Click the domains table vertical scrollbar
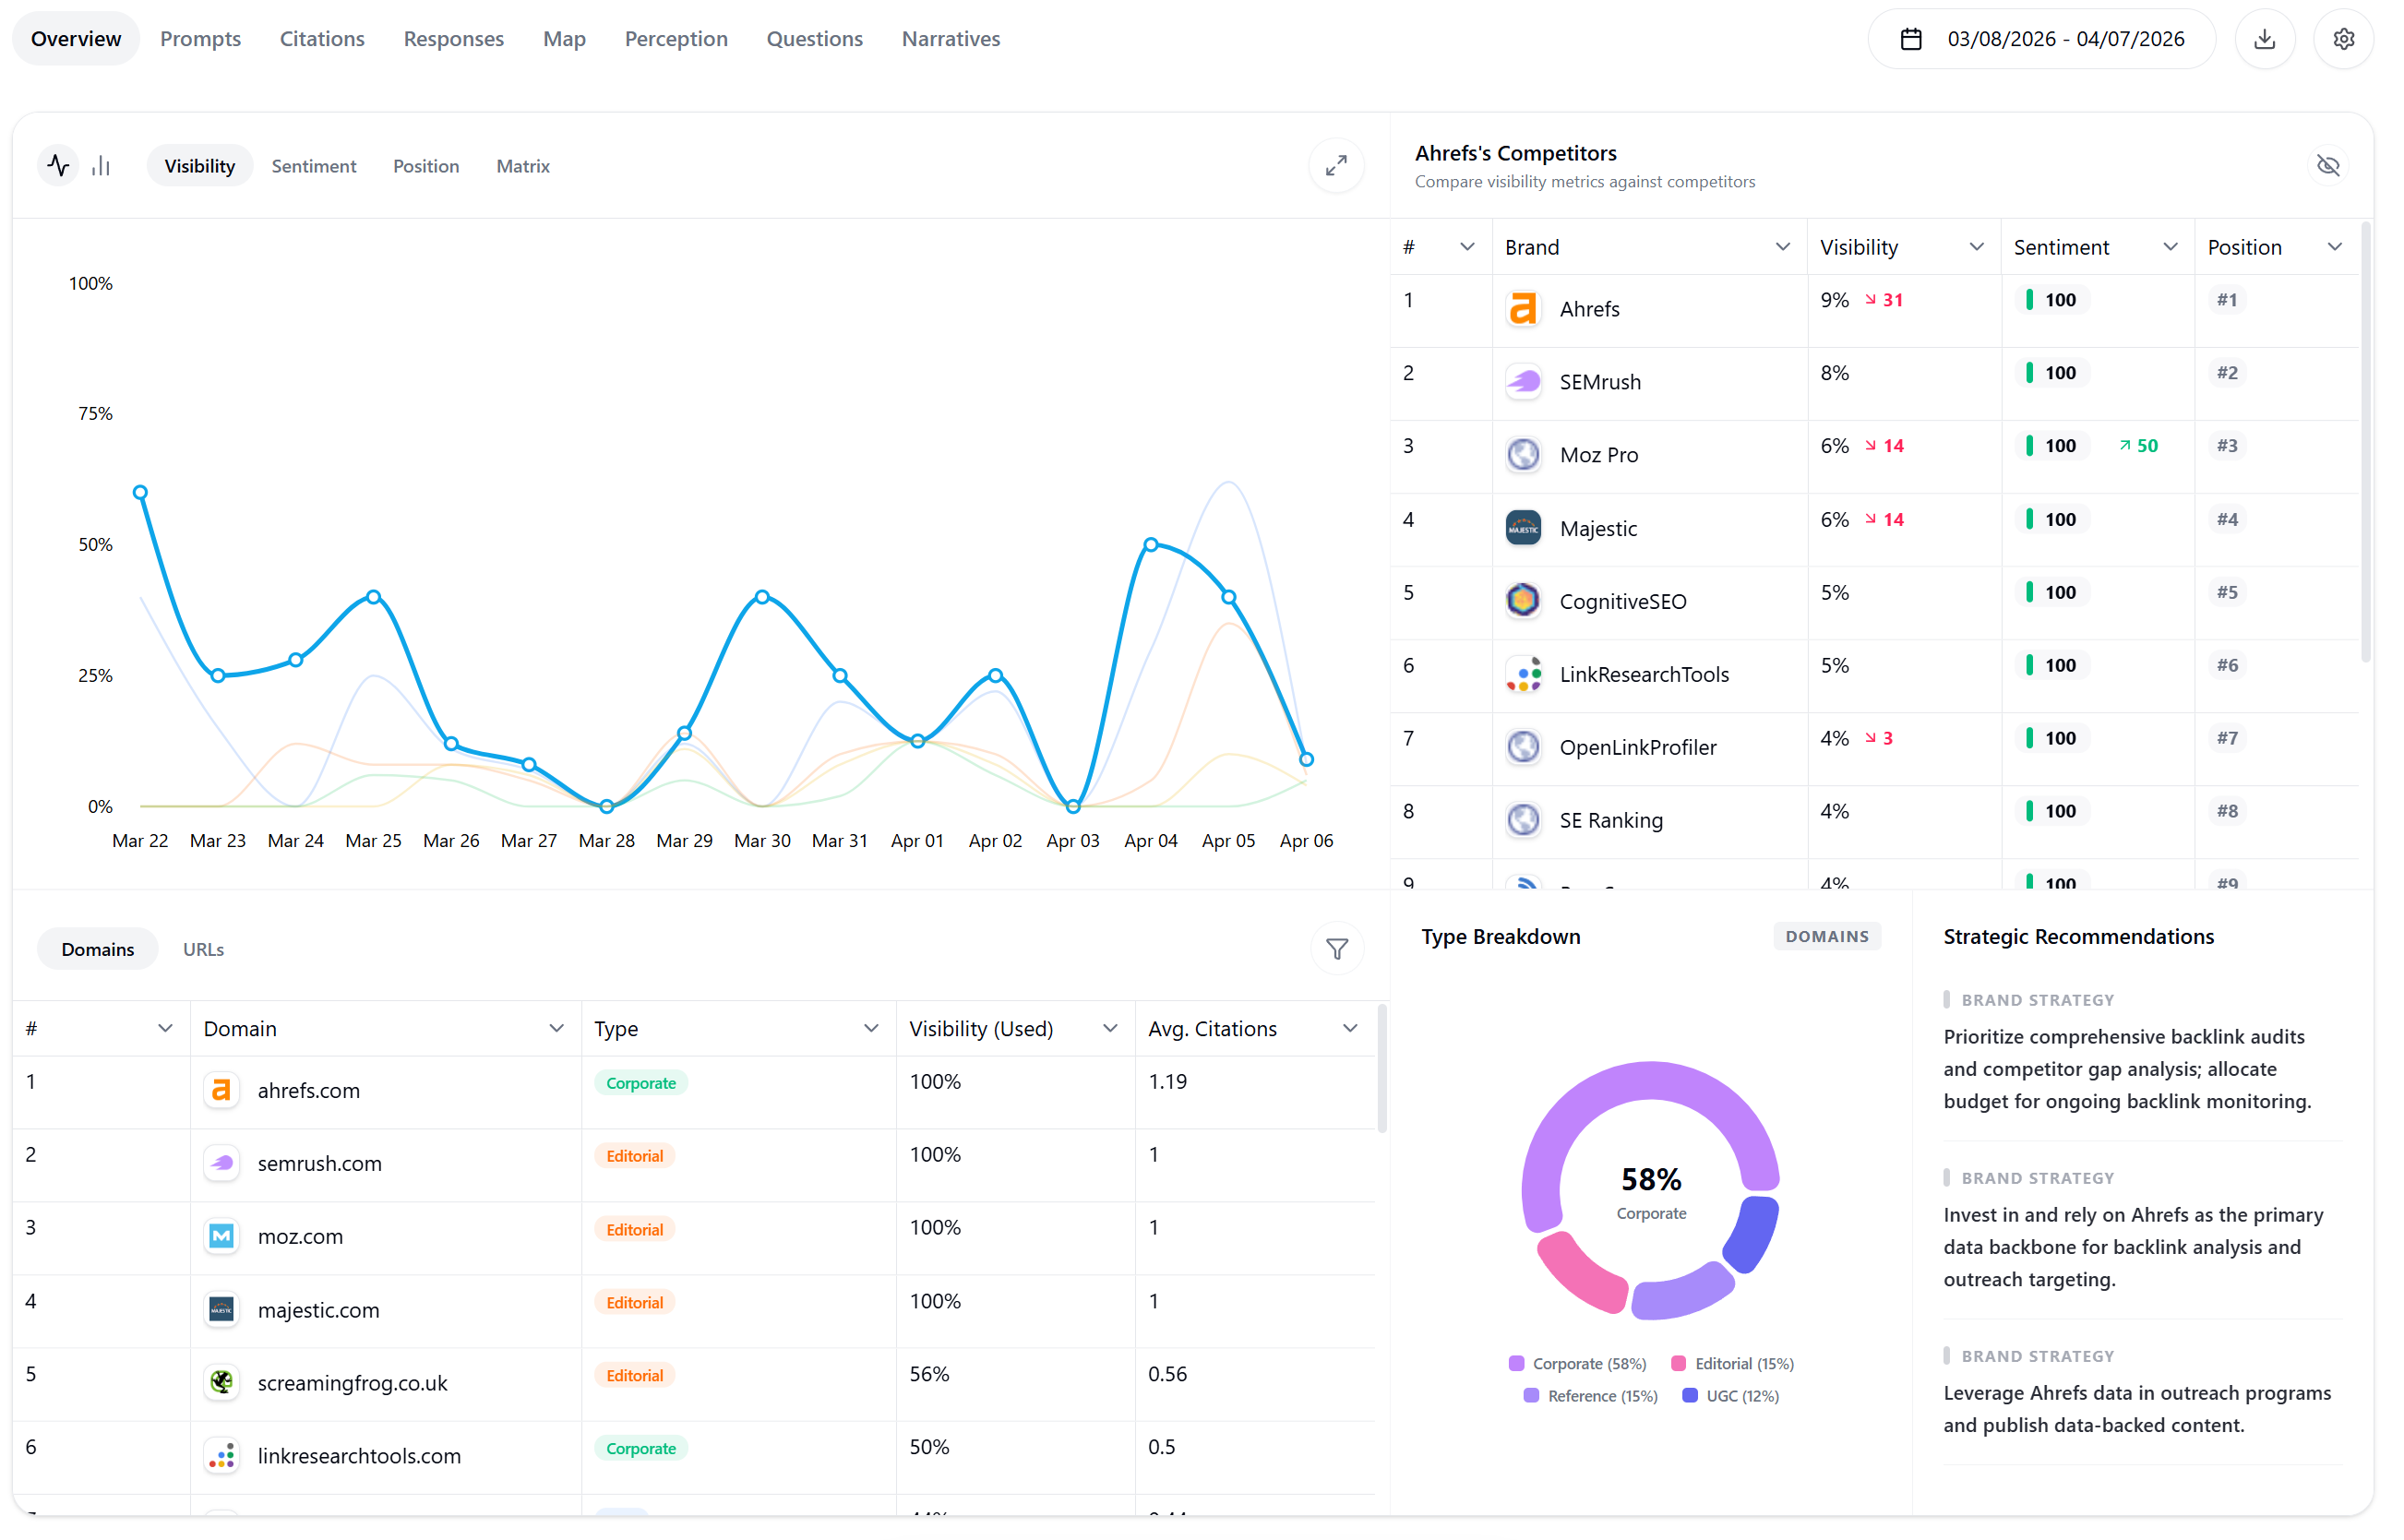 1382,1070
